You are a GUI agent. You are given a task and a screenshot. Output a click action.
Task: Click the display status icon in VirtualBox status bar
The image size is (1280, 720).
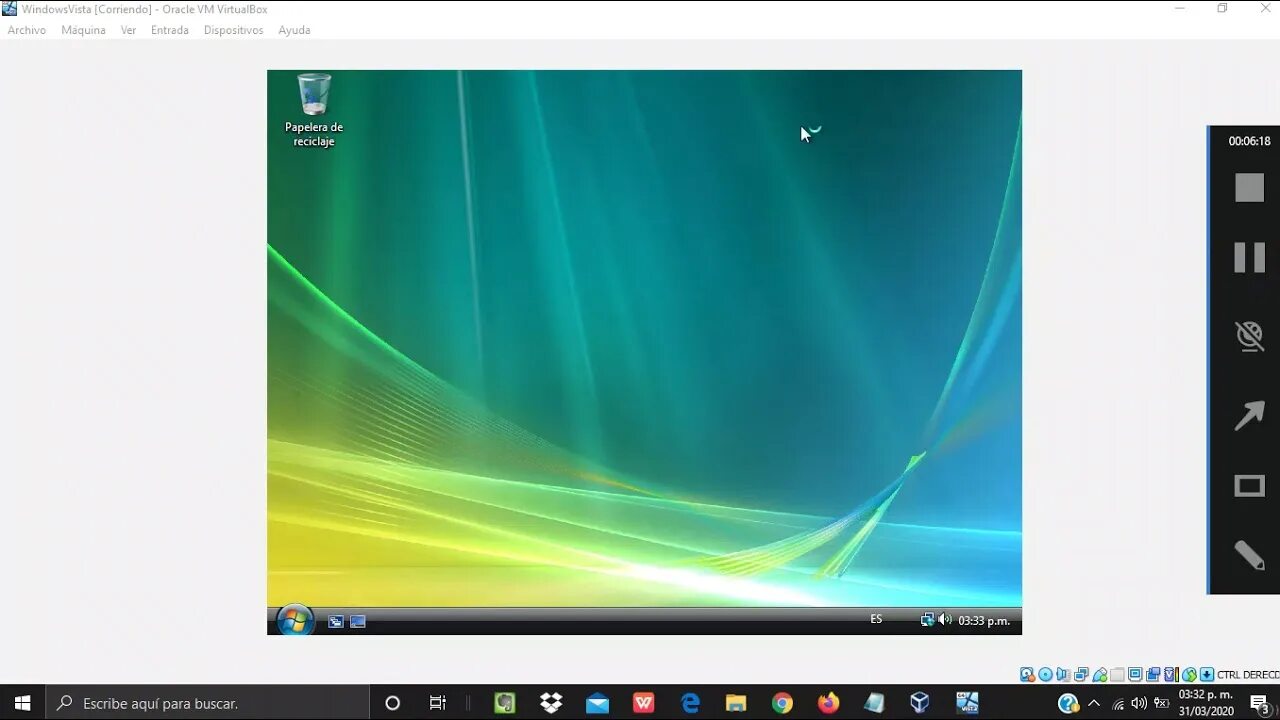pyautogui.click(x=1134, y=674)
